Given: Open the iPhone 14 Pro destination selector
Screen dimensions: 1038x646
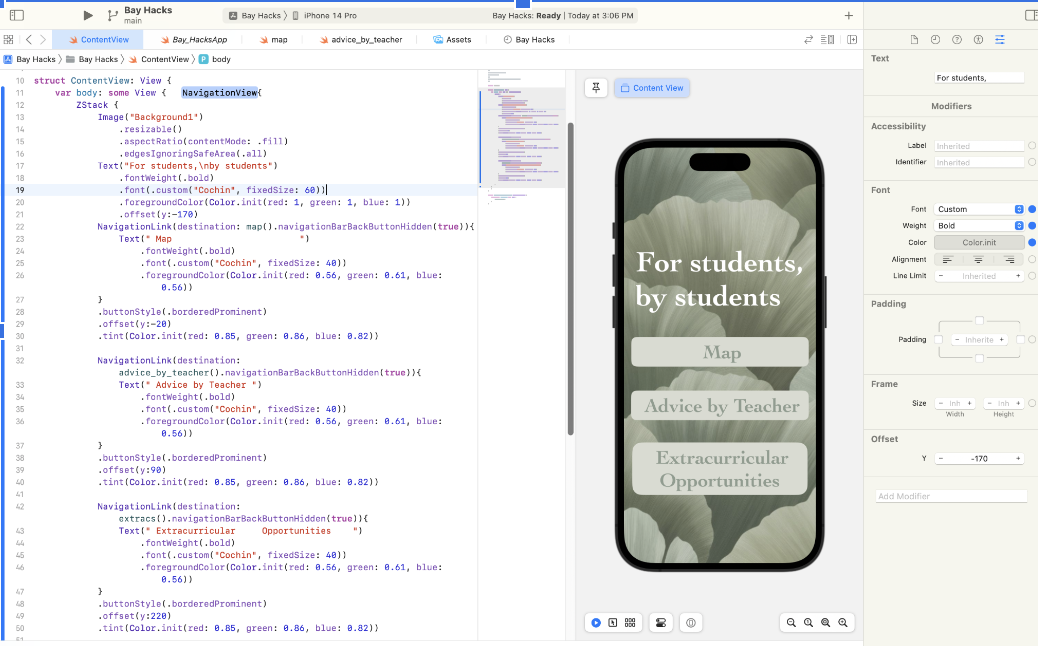Looking at the screenshot, I should click(x=324, y=15).
